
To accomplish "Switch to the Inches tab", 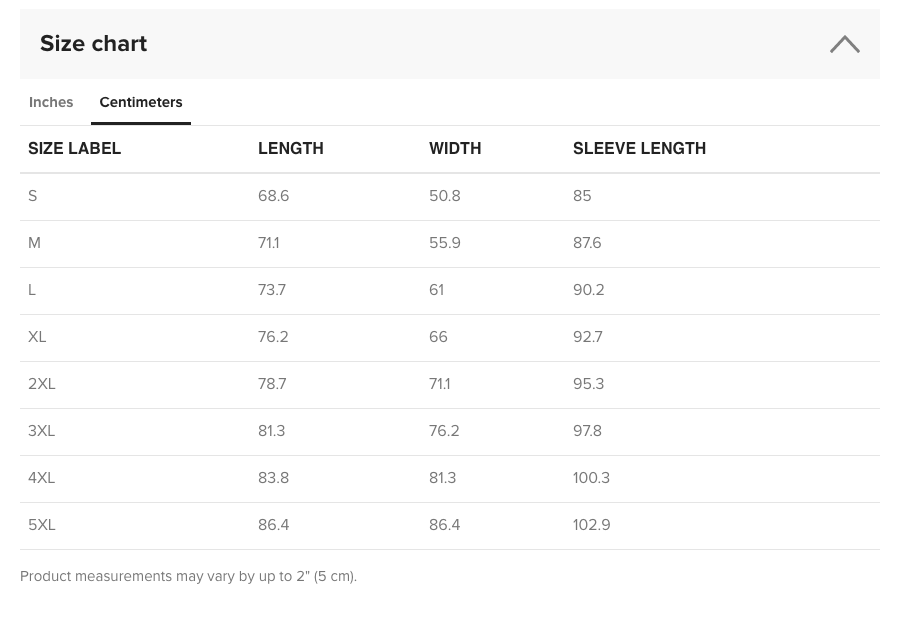I will pyautogui.click(x=51, y=102).
